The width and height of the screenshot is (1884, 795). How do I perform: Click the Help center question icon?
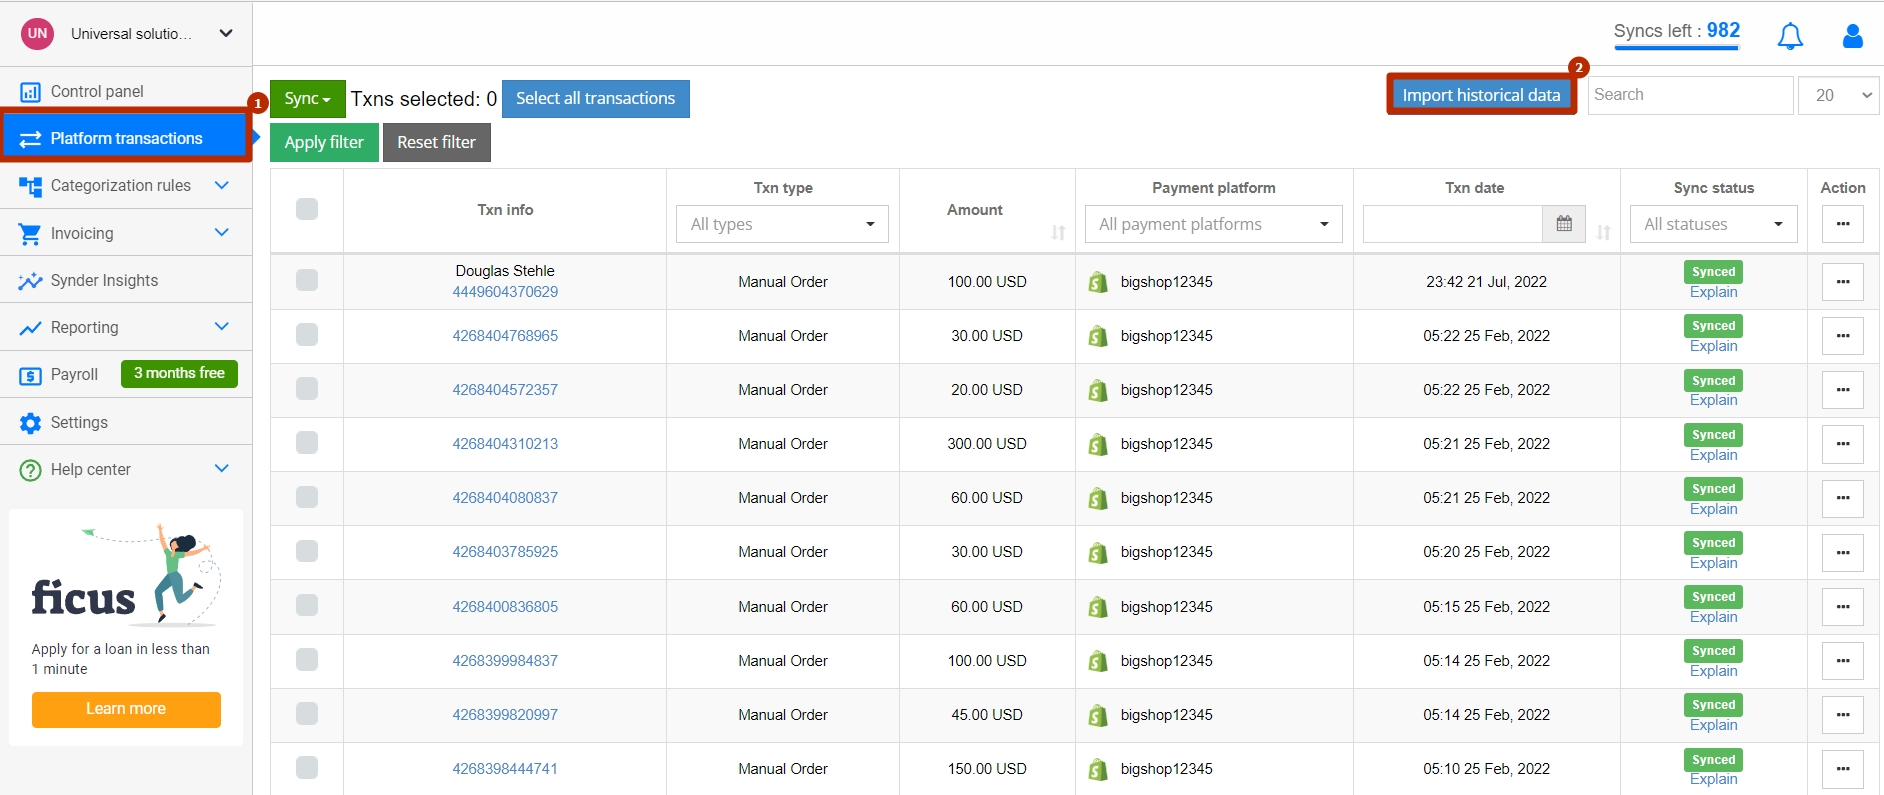(30, 470)
